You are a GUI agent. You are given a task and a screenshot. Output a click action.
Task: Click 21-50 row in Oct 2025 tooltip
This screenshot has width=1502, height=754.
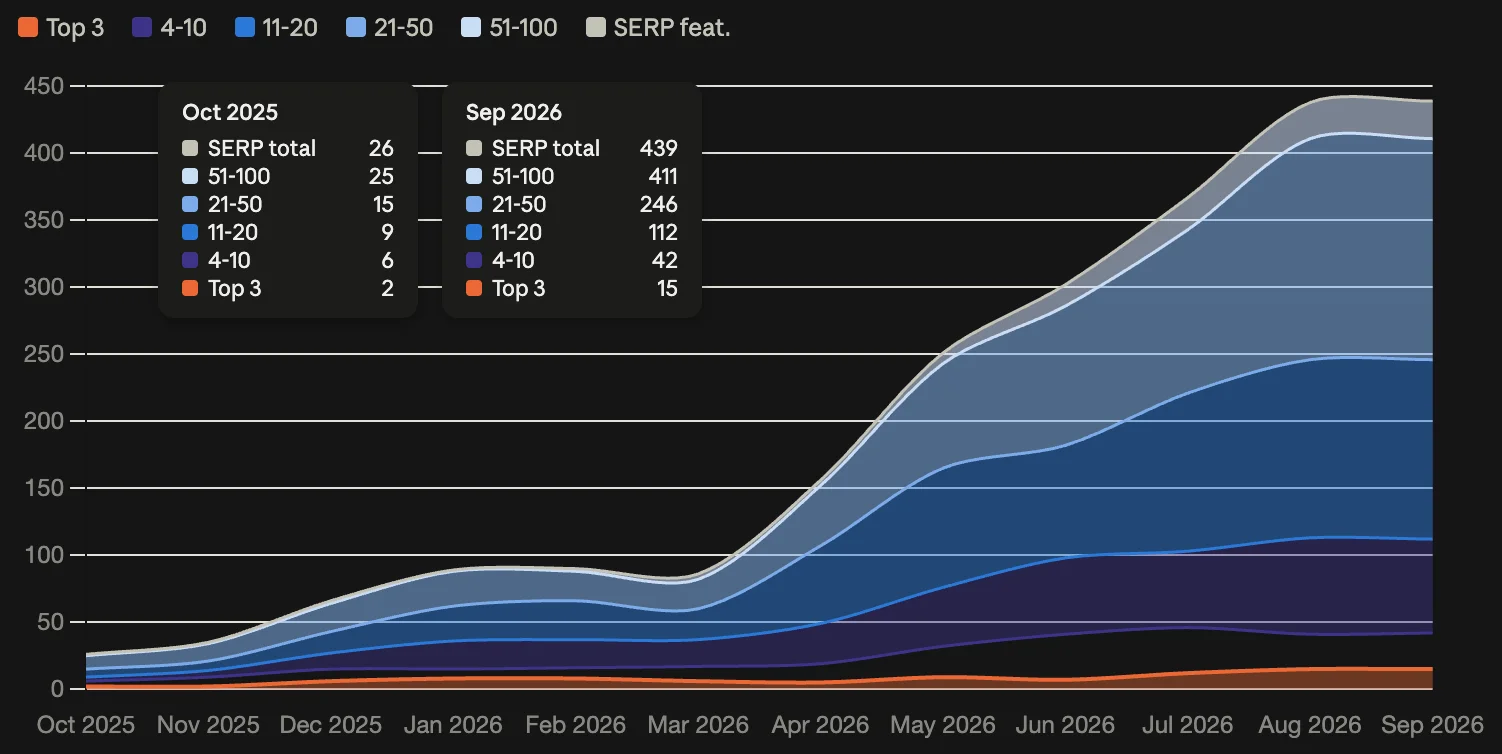288,204
